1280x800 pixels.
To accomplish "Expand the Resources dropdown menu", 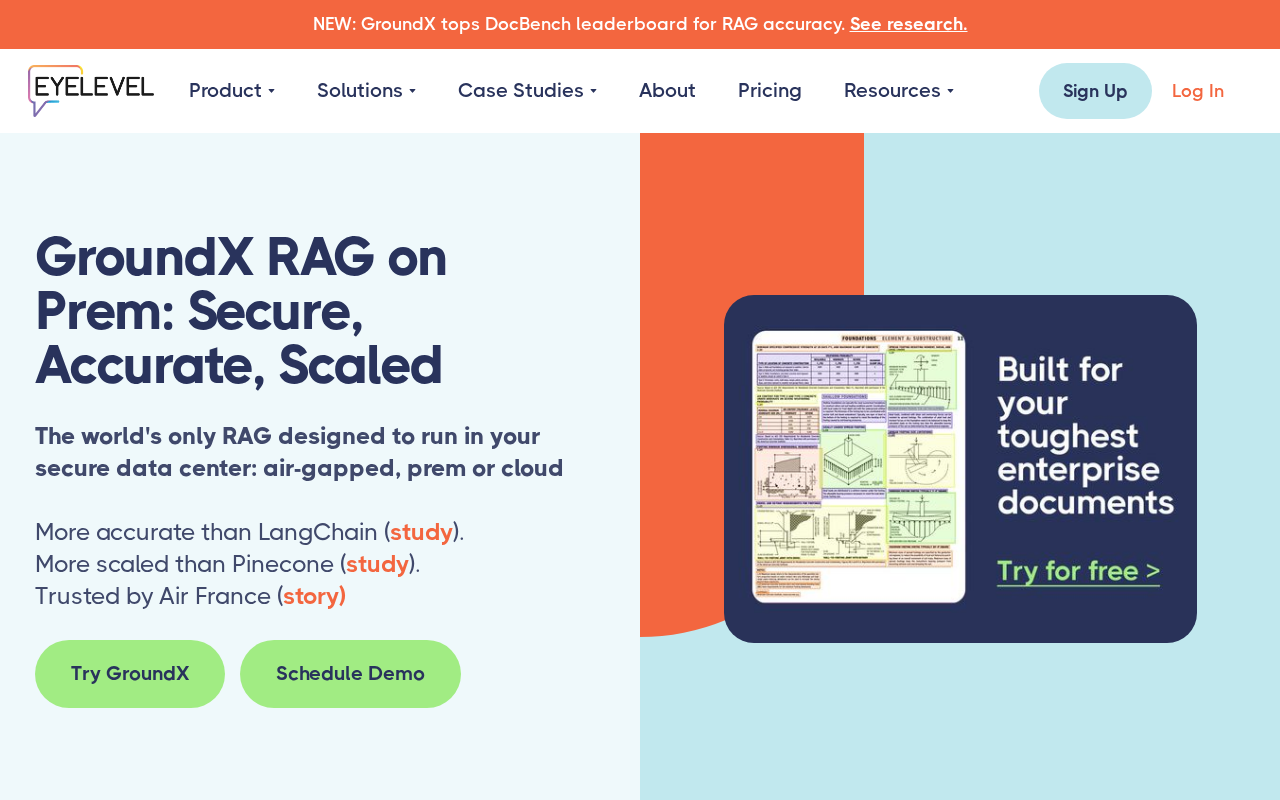I will (899, 91).
